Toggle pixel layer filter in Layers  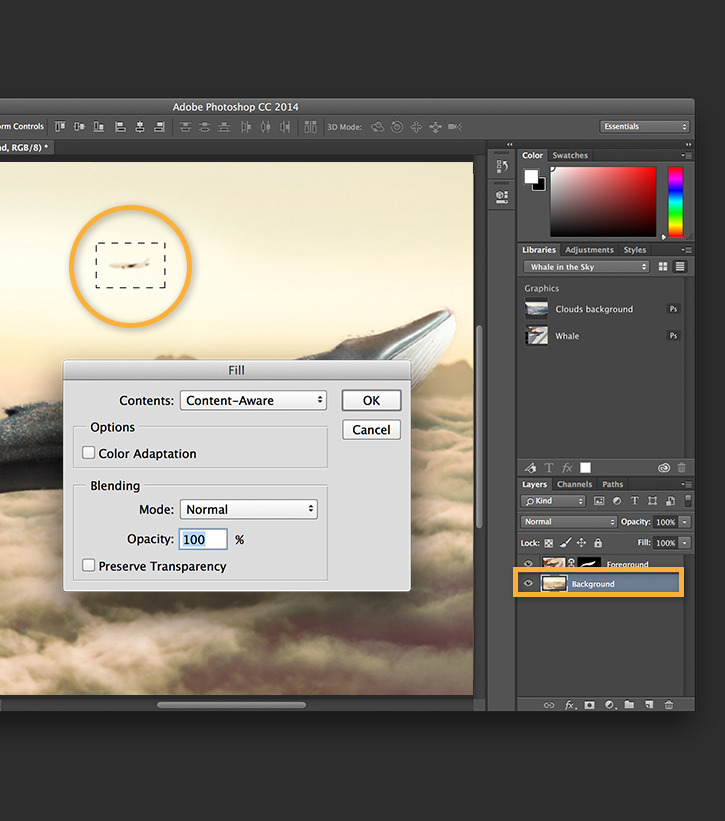tap(599, 501)
